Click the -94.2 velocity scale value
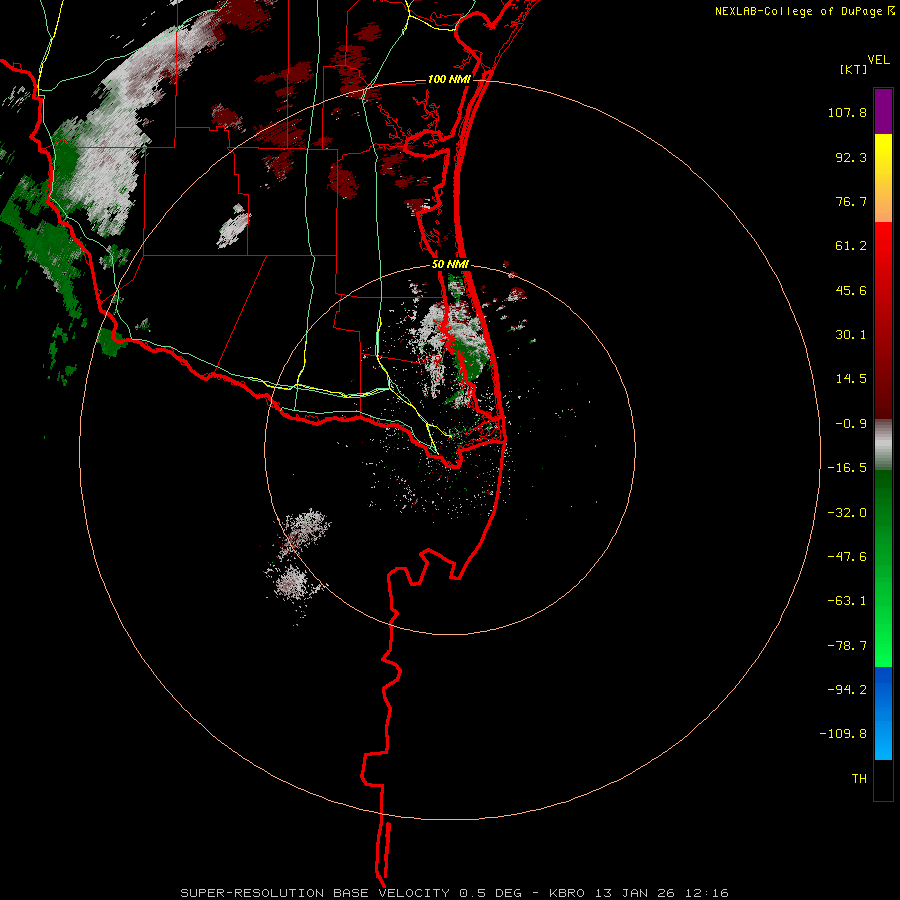The image size is (900, 900). coord(847,689)
